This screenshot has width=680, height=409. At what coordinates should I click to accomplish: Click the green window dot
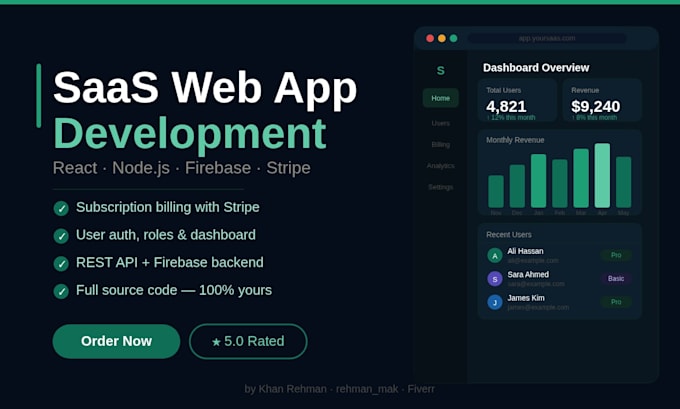(454, 38)
